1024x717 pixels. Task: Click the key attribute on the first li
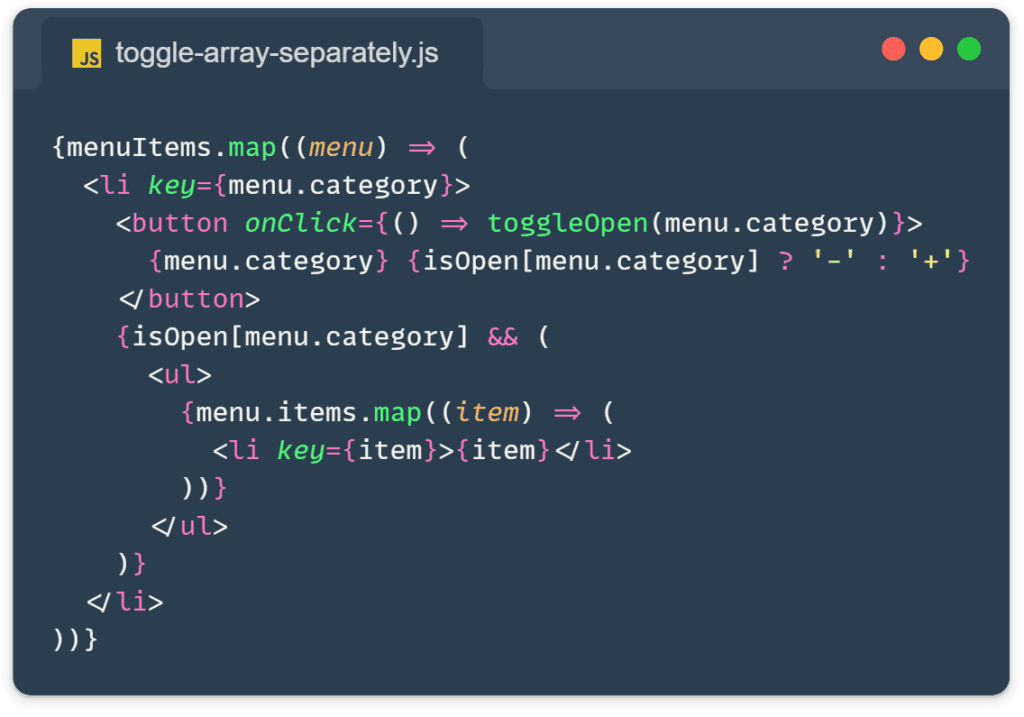(x=173, y=186)
